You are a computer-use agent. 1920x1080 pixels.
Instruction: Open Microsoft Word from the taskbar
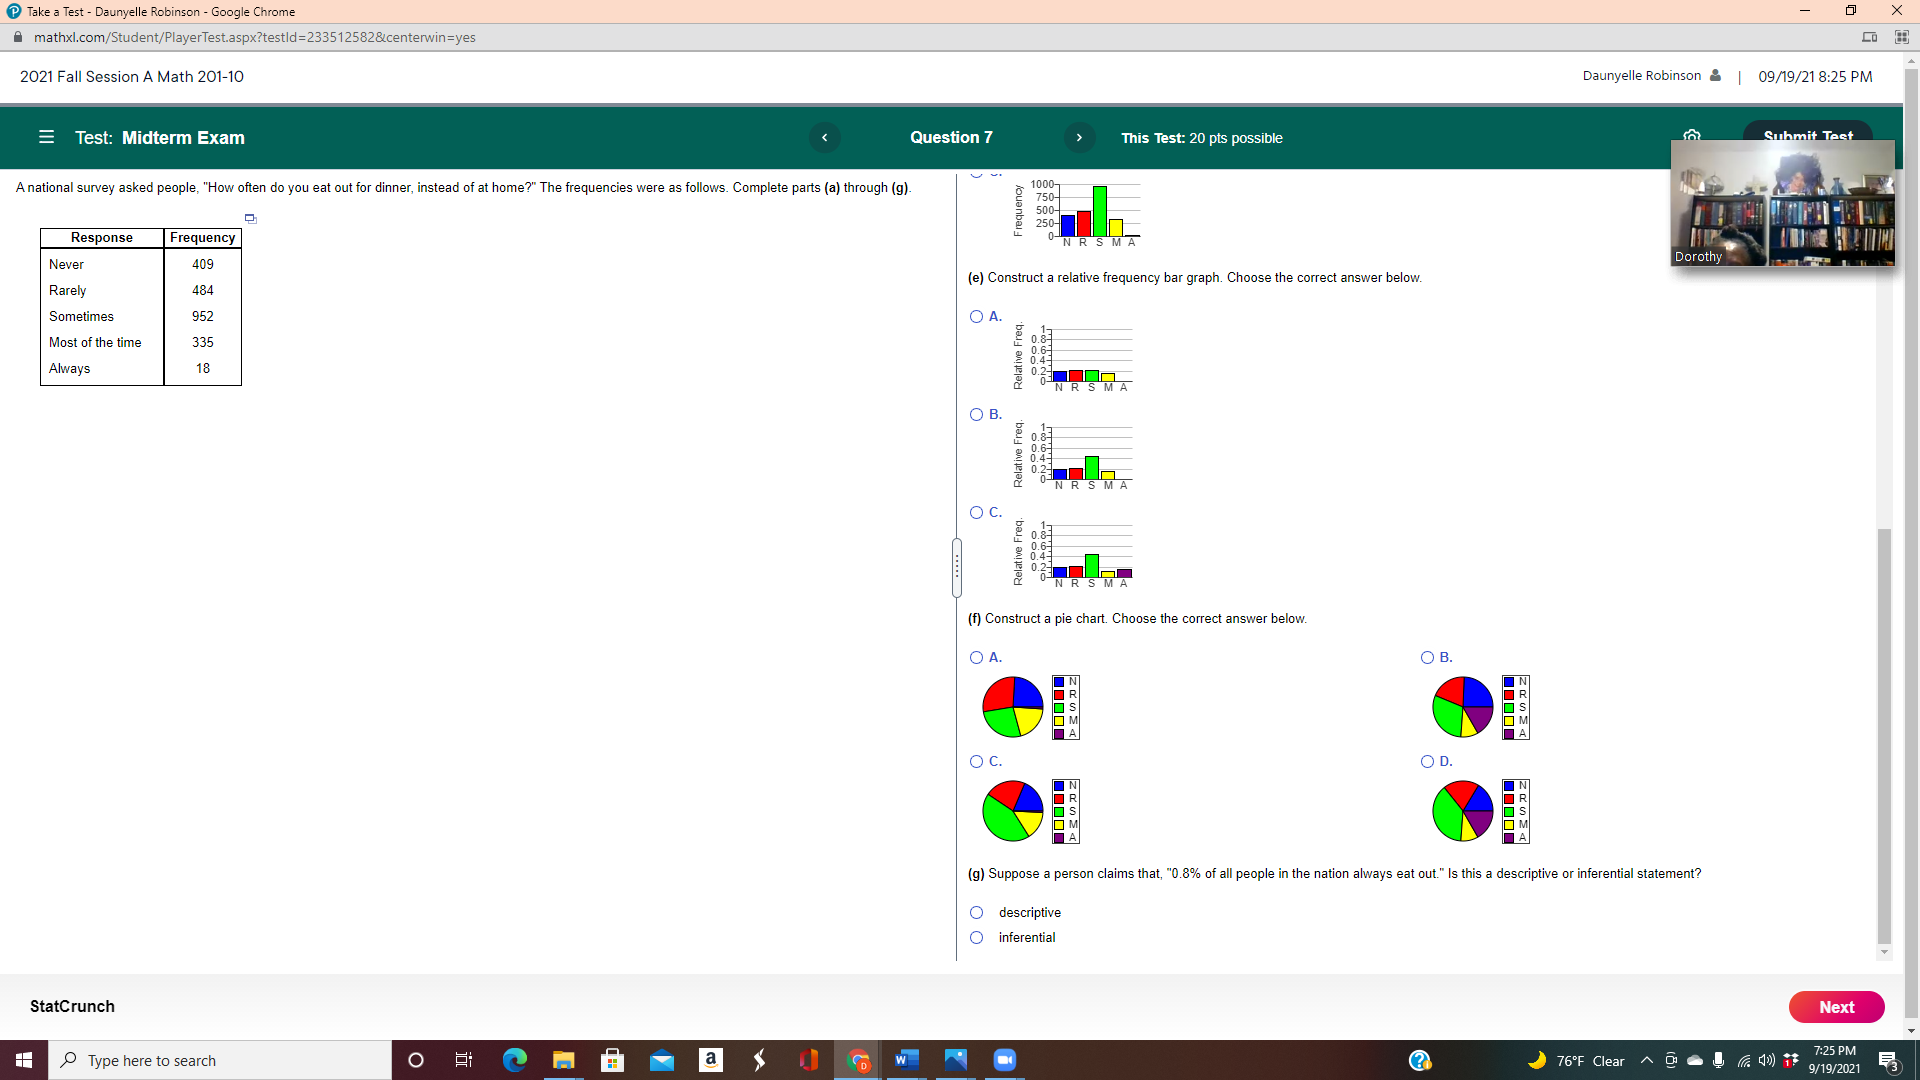point(907,1060)
